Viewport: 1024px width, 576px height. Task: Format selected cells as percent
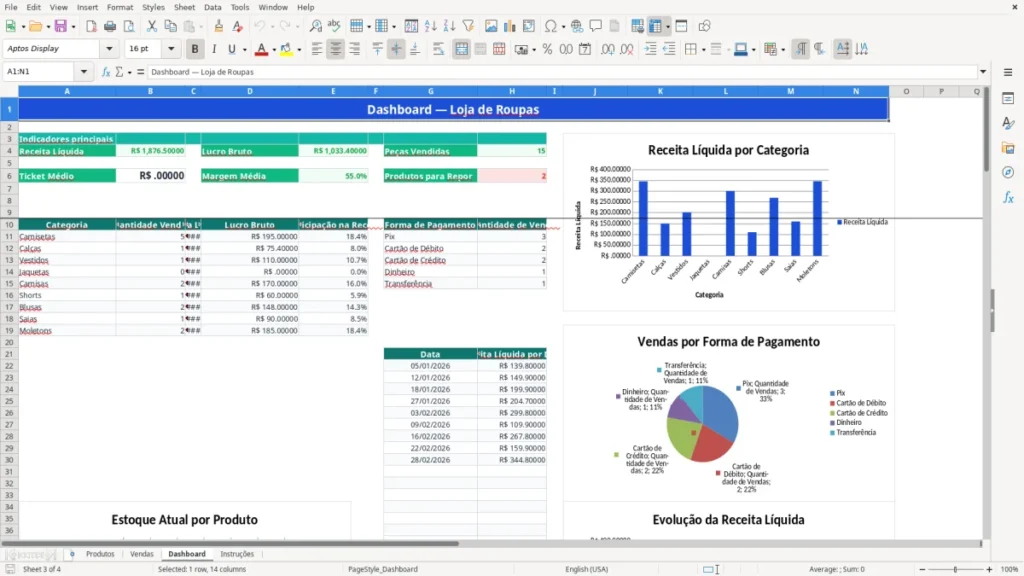click(547, 49)
